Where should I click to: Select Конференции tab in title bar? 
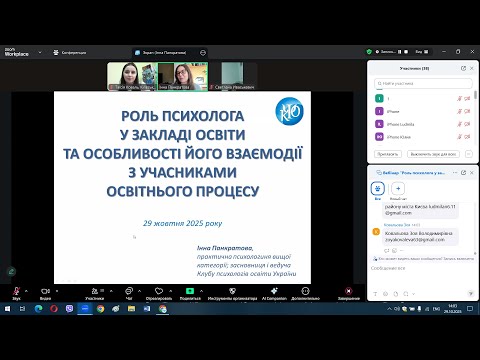70,52
